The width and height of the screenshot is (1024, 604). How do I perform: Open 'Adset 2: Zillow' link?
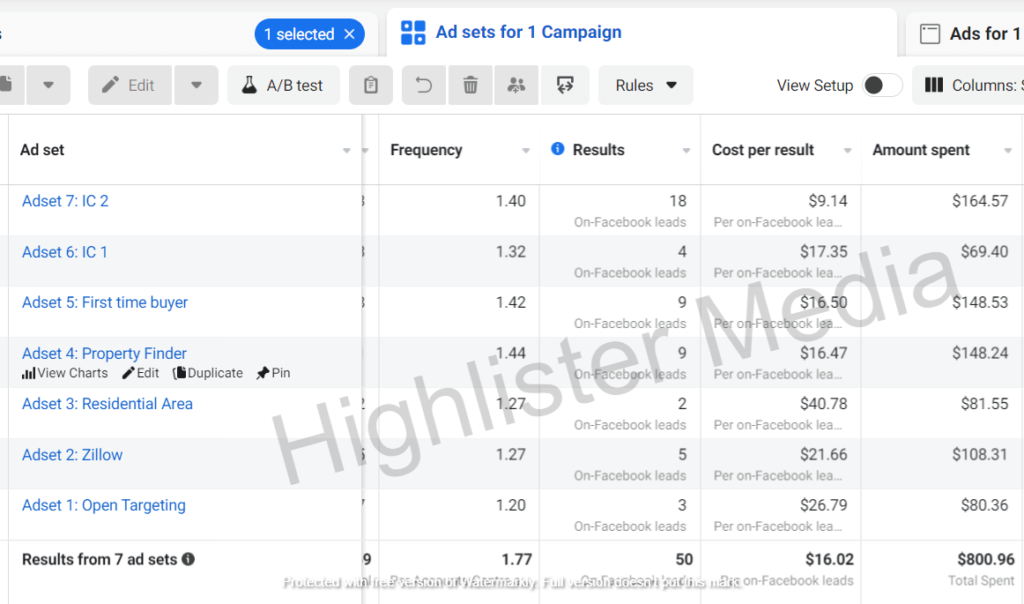coord(72,454)
